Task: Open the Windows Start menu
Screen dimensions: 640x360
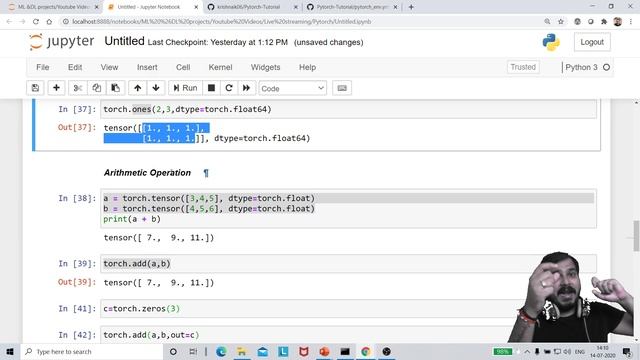Action: pyautogui.click(x=10, y=351)
